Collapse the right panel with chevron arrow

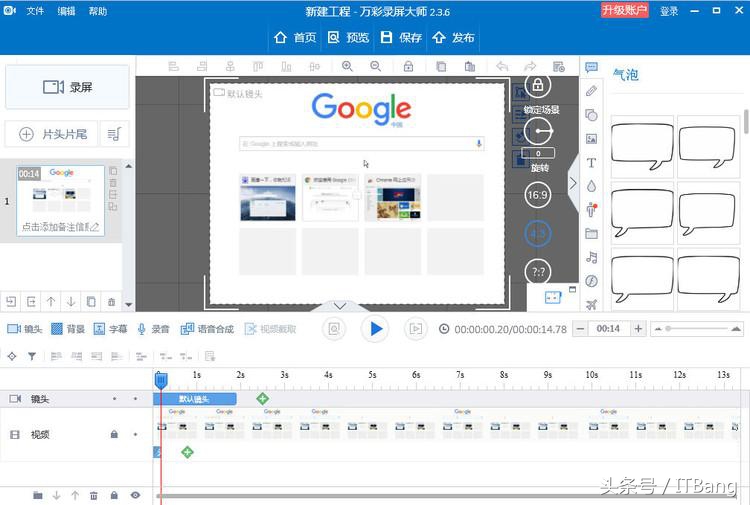click(x=573, y=183)
